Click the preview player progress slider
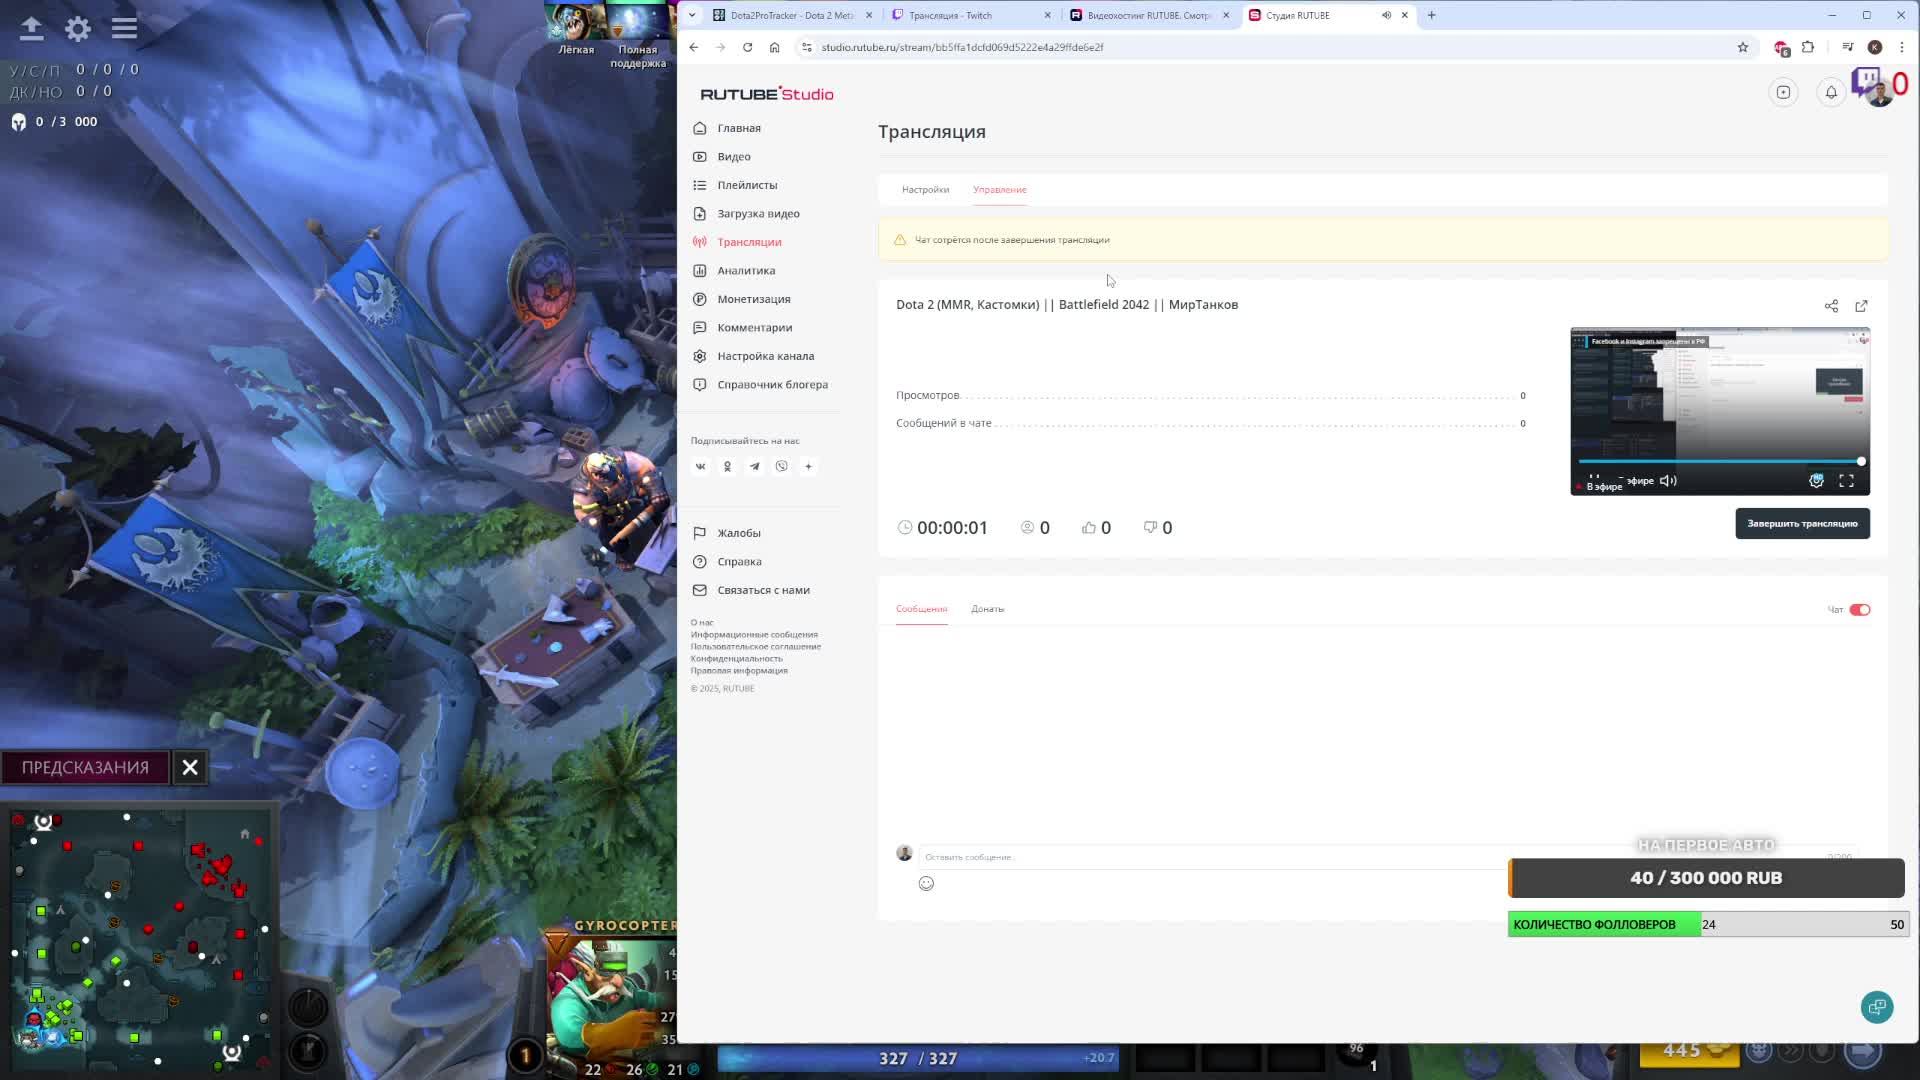This screenshot has width=1920, height=1080. [1719, 461]
